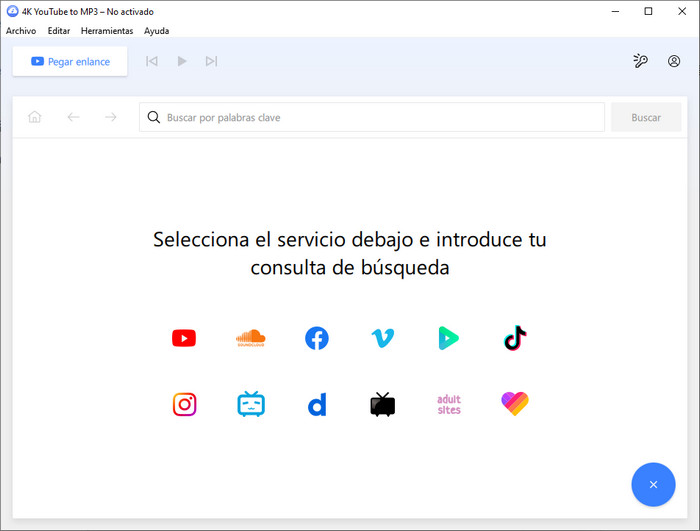The height and width of the screenshot is (531, 700).
Task: Open the Herramientas menu
Action: [x=107, y=31]
